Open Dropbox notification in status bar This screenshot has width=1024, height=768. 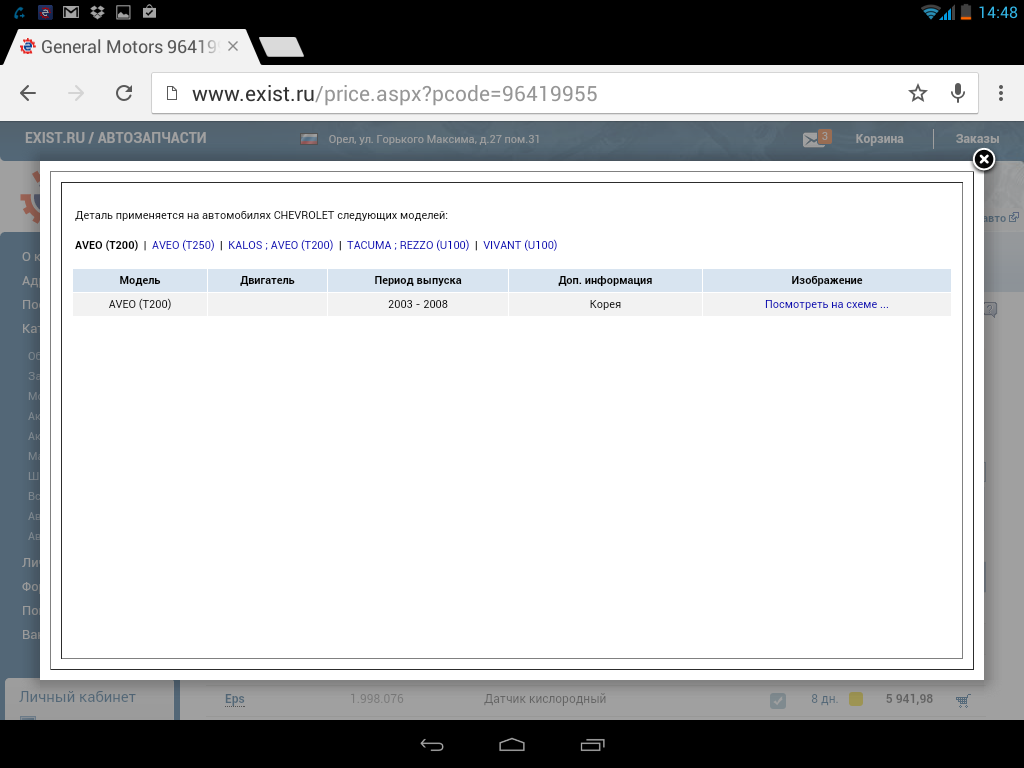(x=97, y=12)
